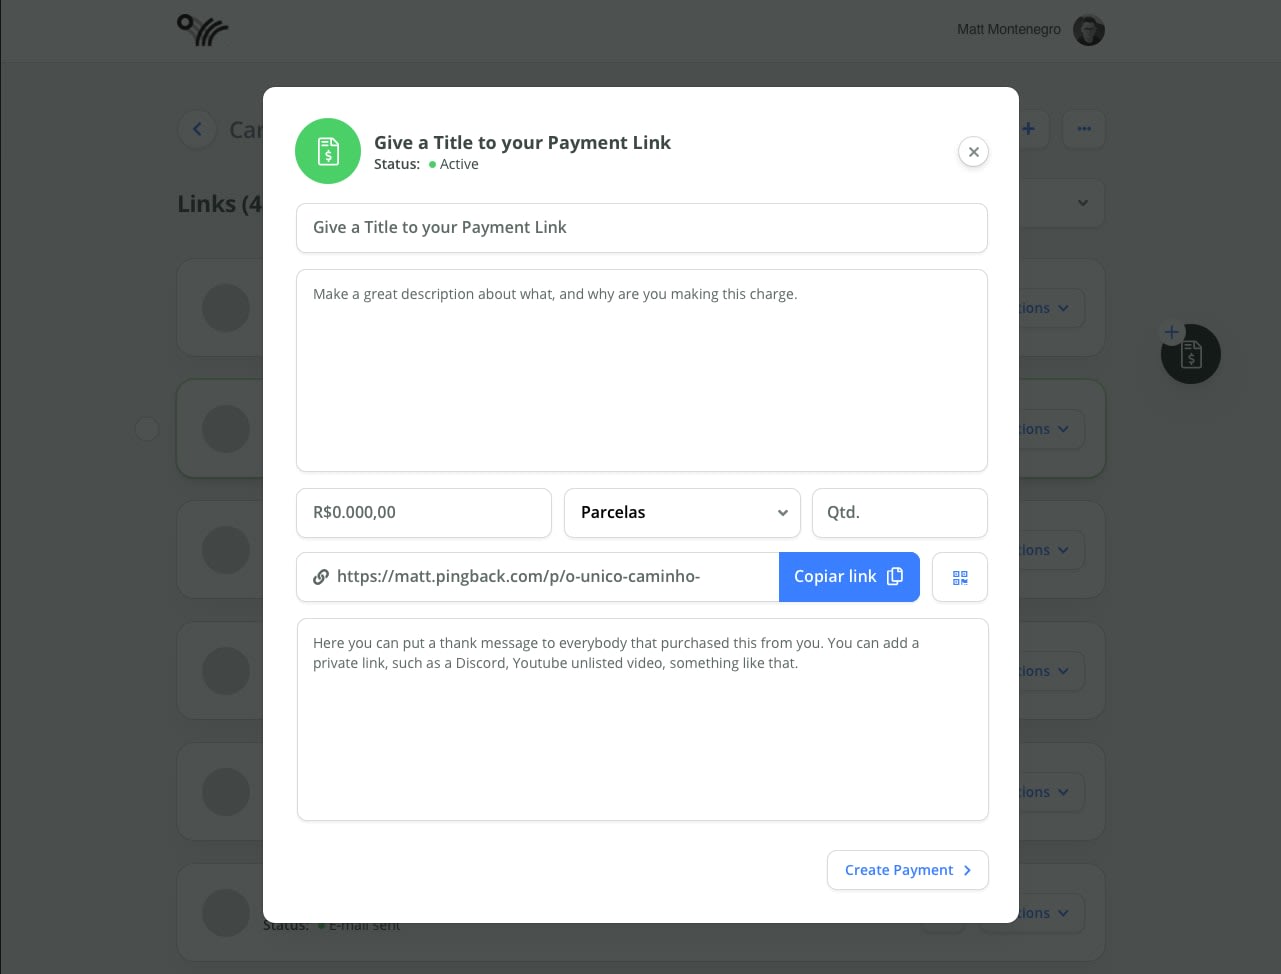Click the thank you message text area

coord(643,720)
